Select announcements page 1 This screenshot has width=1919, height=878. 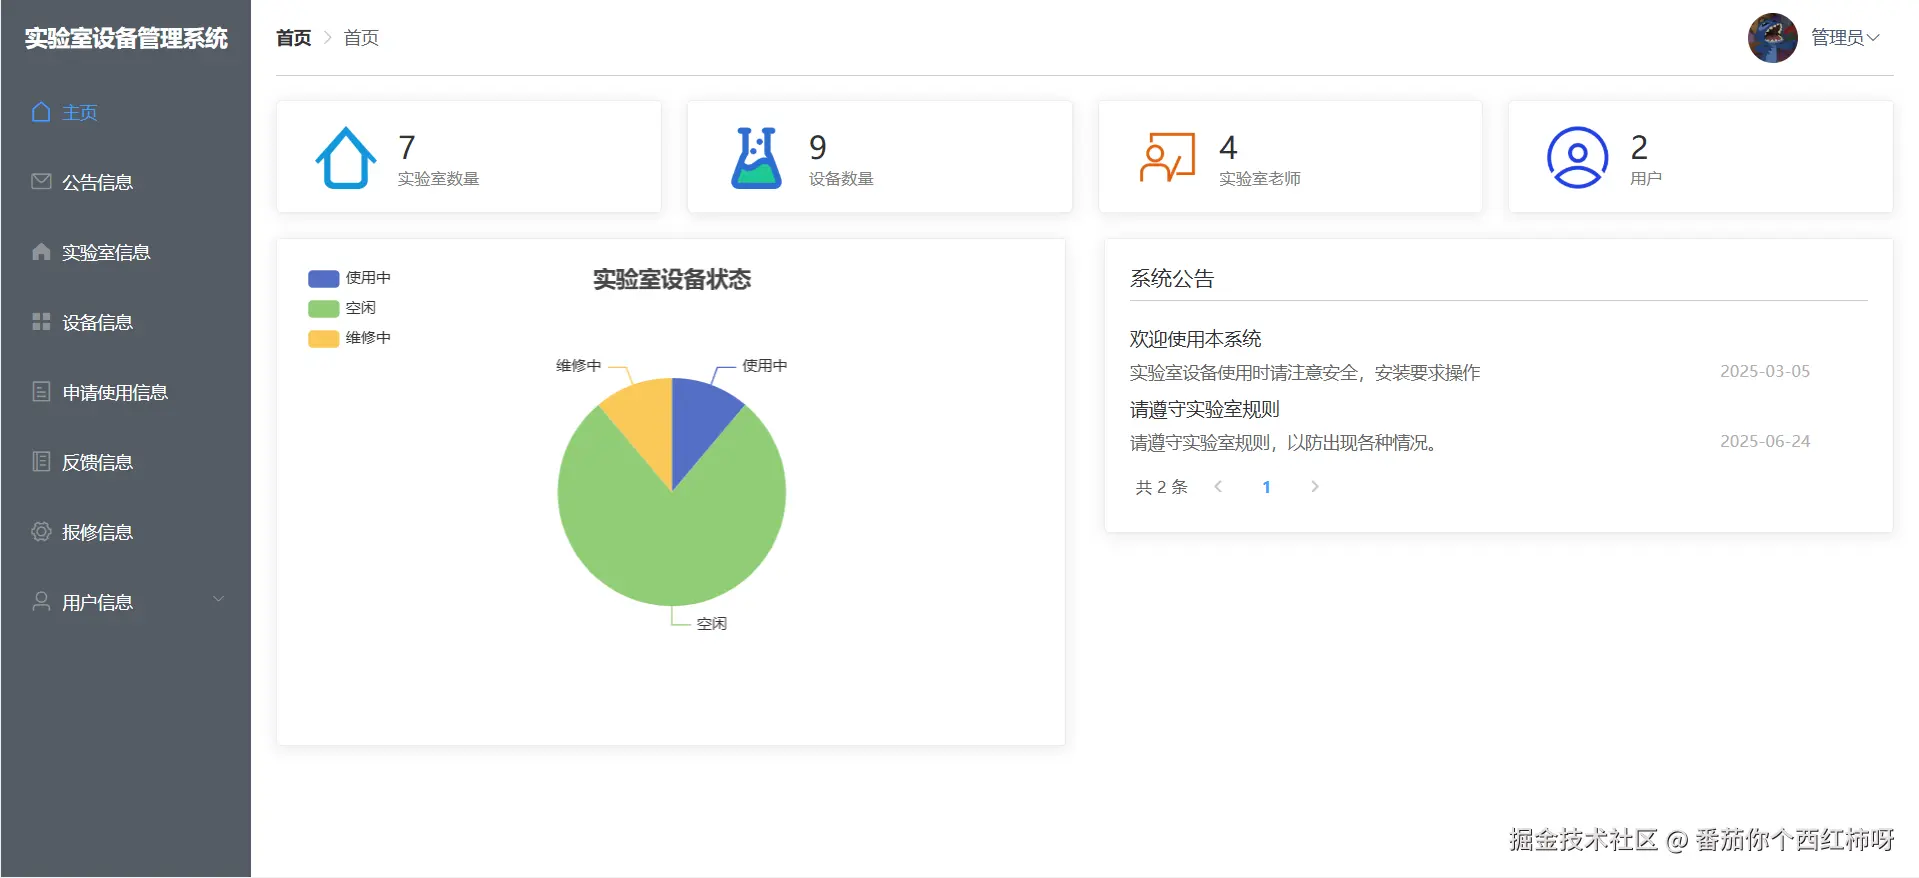1266,487
